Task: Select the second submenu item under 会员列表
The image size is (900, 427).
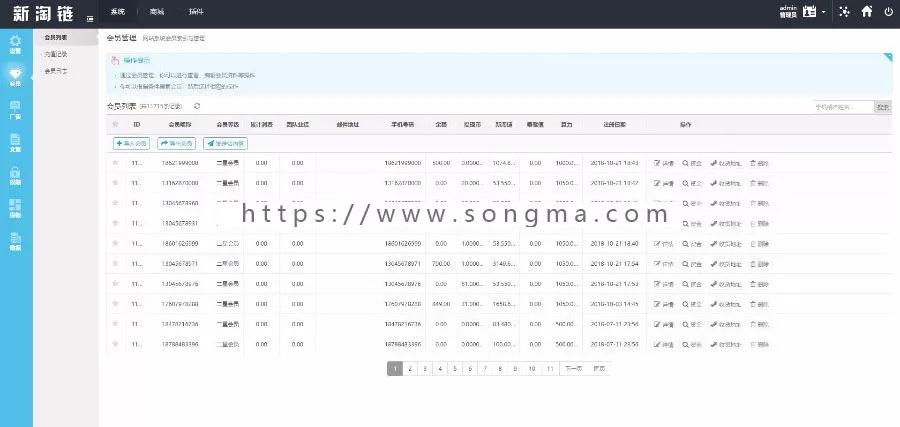Action: pos(56,54)
